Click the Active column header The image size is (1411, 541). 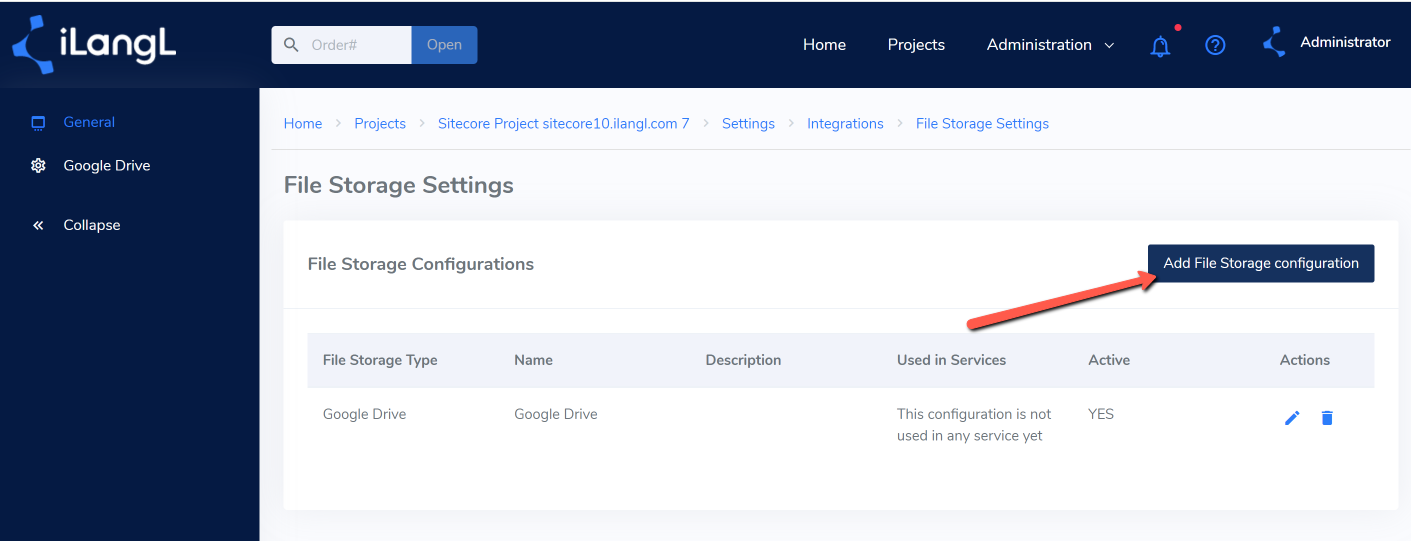coord(1109,360)
